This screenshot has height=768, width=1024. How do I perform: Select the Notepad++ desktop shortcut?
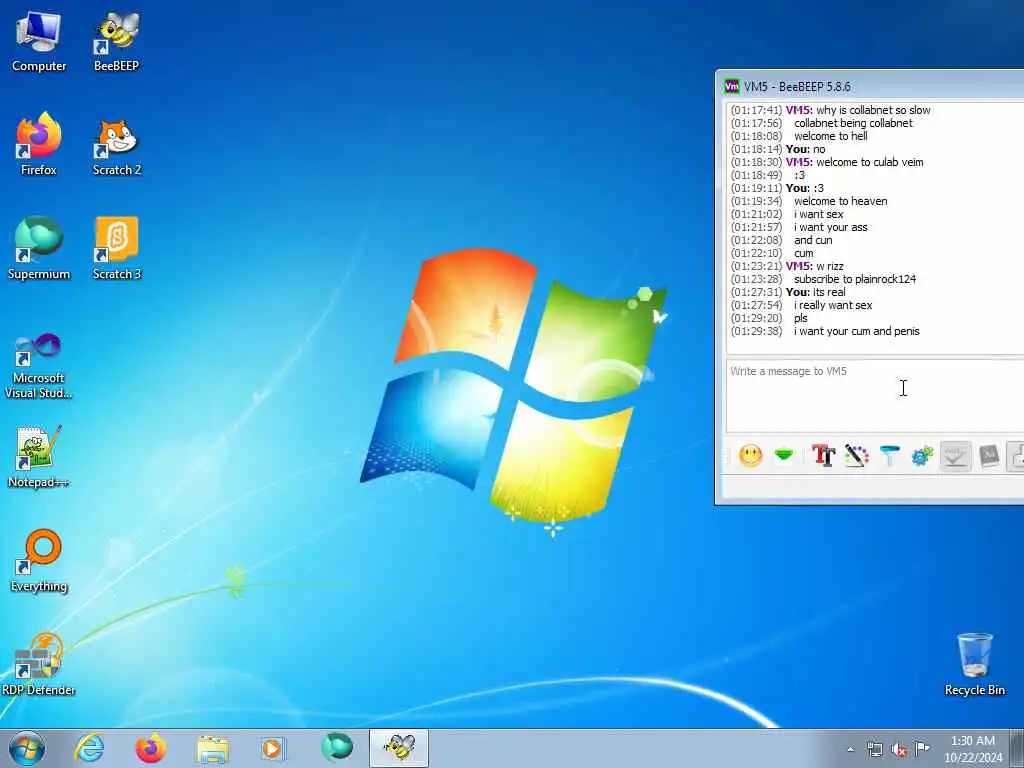(39, 456)
